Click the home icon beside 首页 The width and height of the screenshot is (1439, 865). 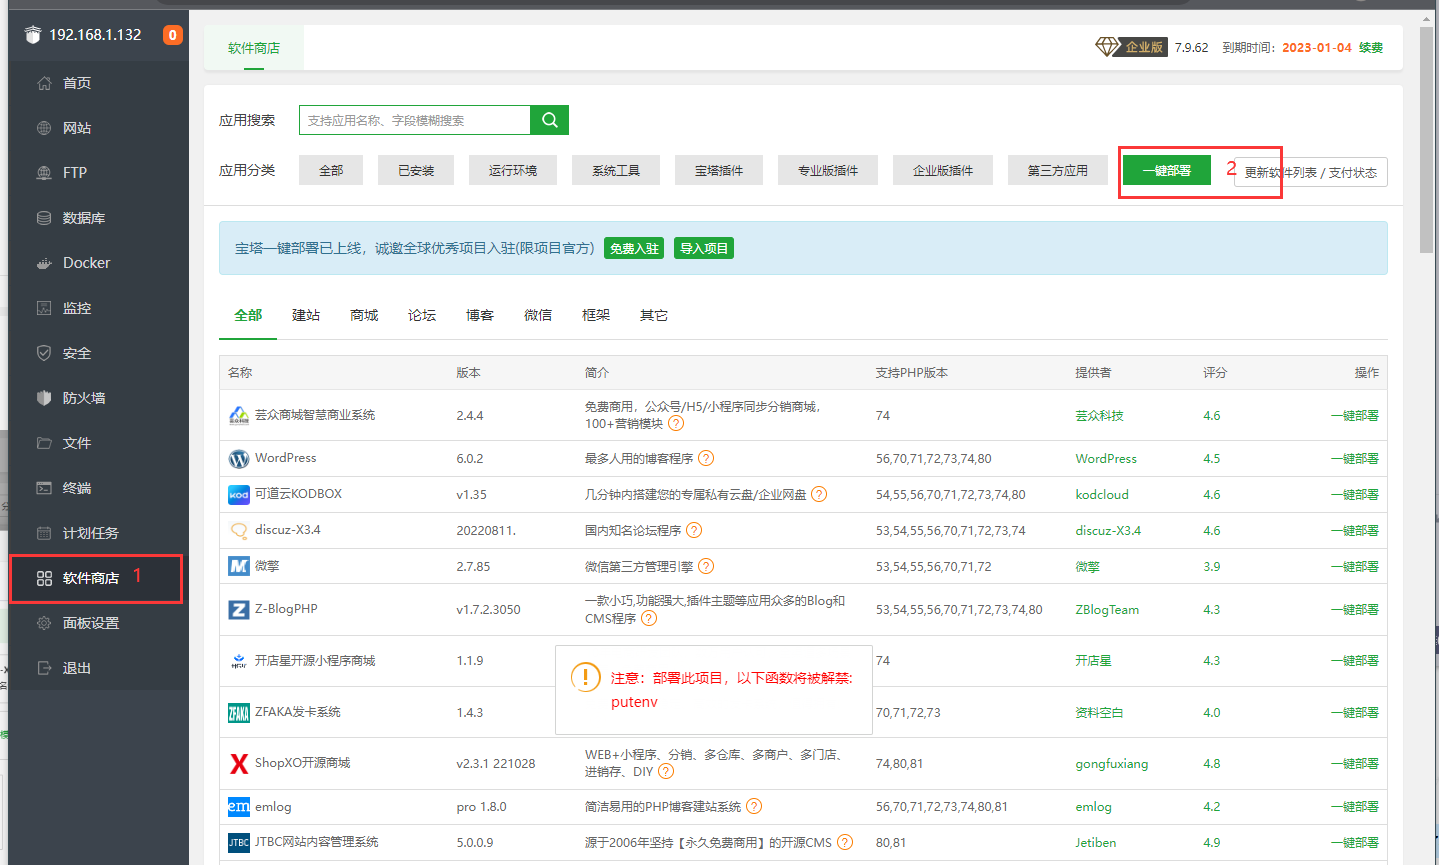pyautogui.click(x=44, y=83)
